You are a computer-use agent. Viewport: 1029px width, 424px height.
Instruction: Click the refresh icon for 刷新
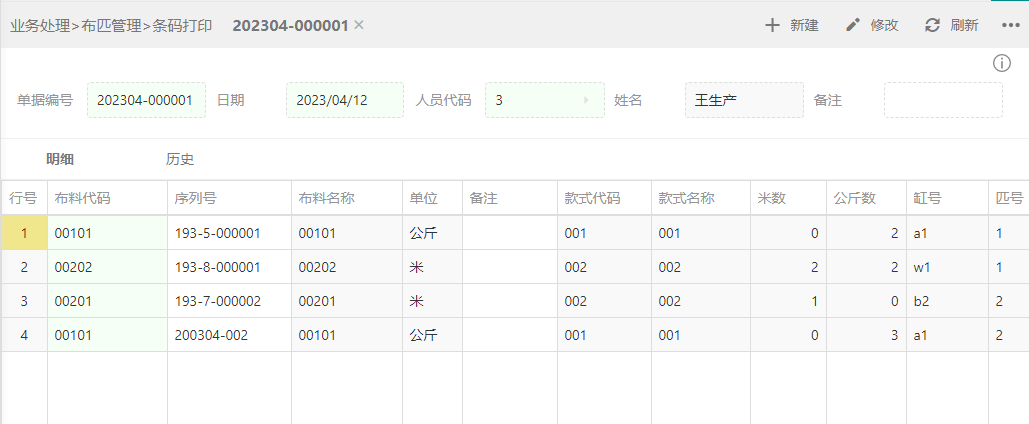(x=932, y=25)
